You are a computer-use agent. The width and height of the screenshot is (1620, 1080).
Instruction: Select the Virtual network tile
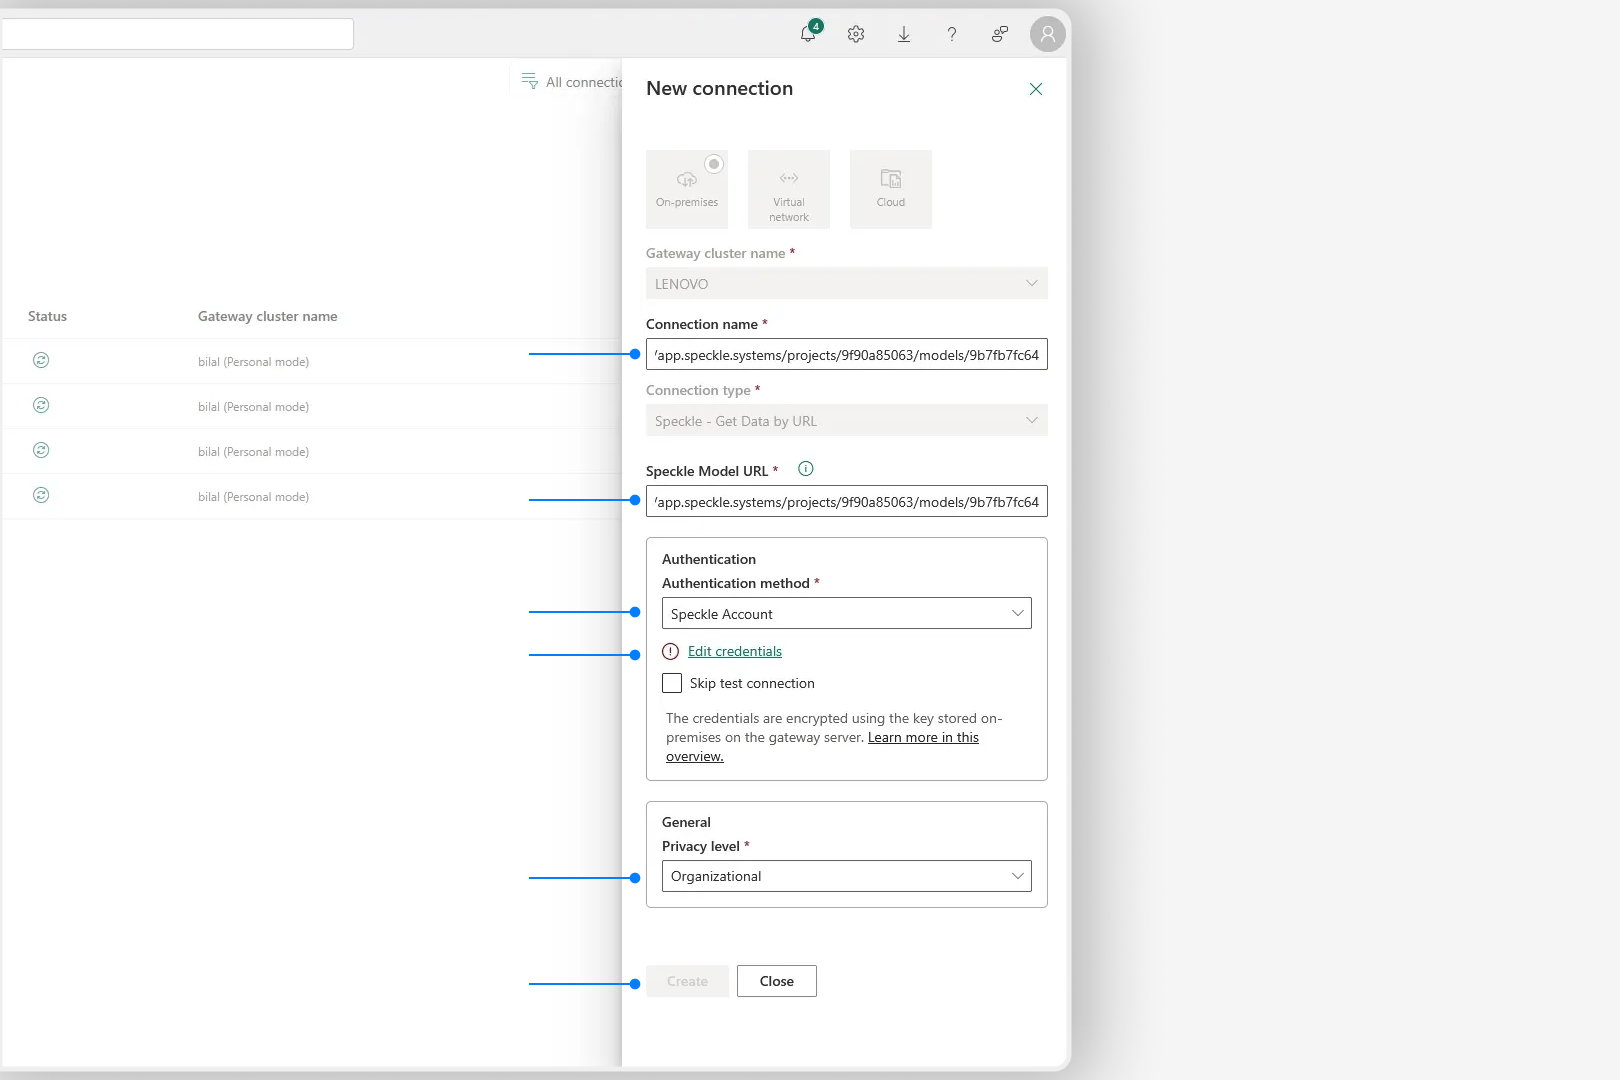click(x=789, y=189)
